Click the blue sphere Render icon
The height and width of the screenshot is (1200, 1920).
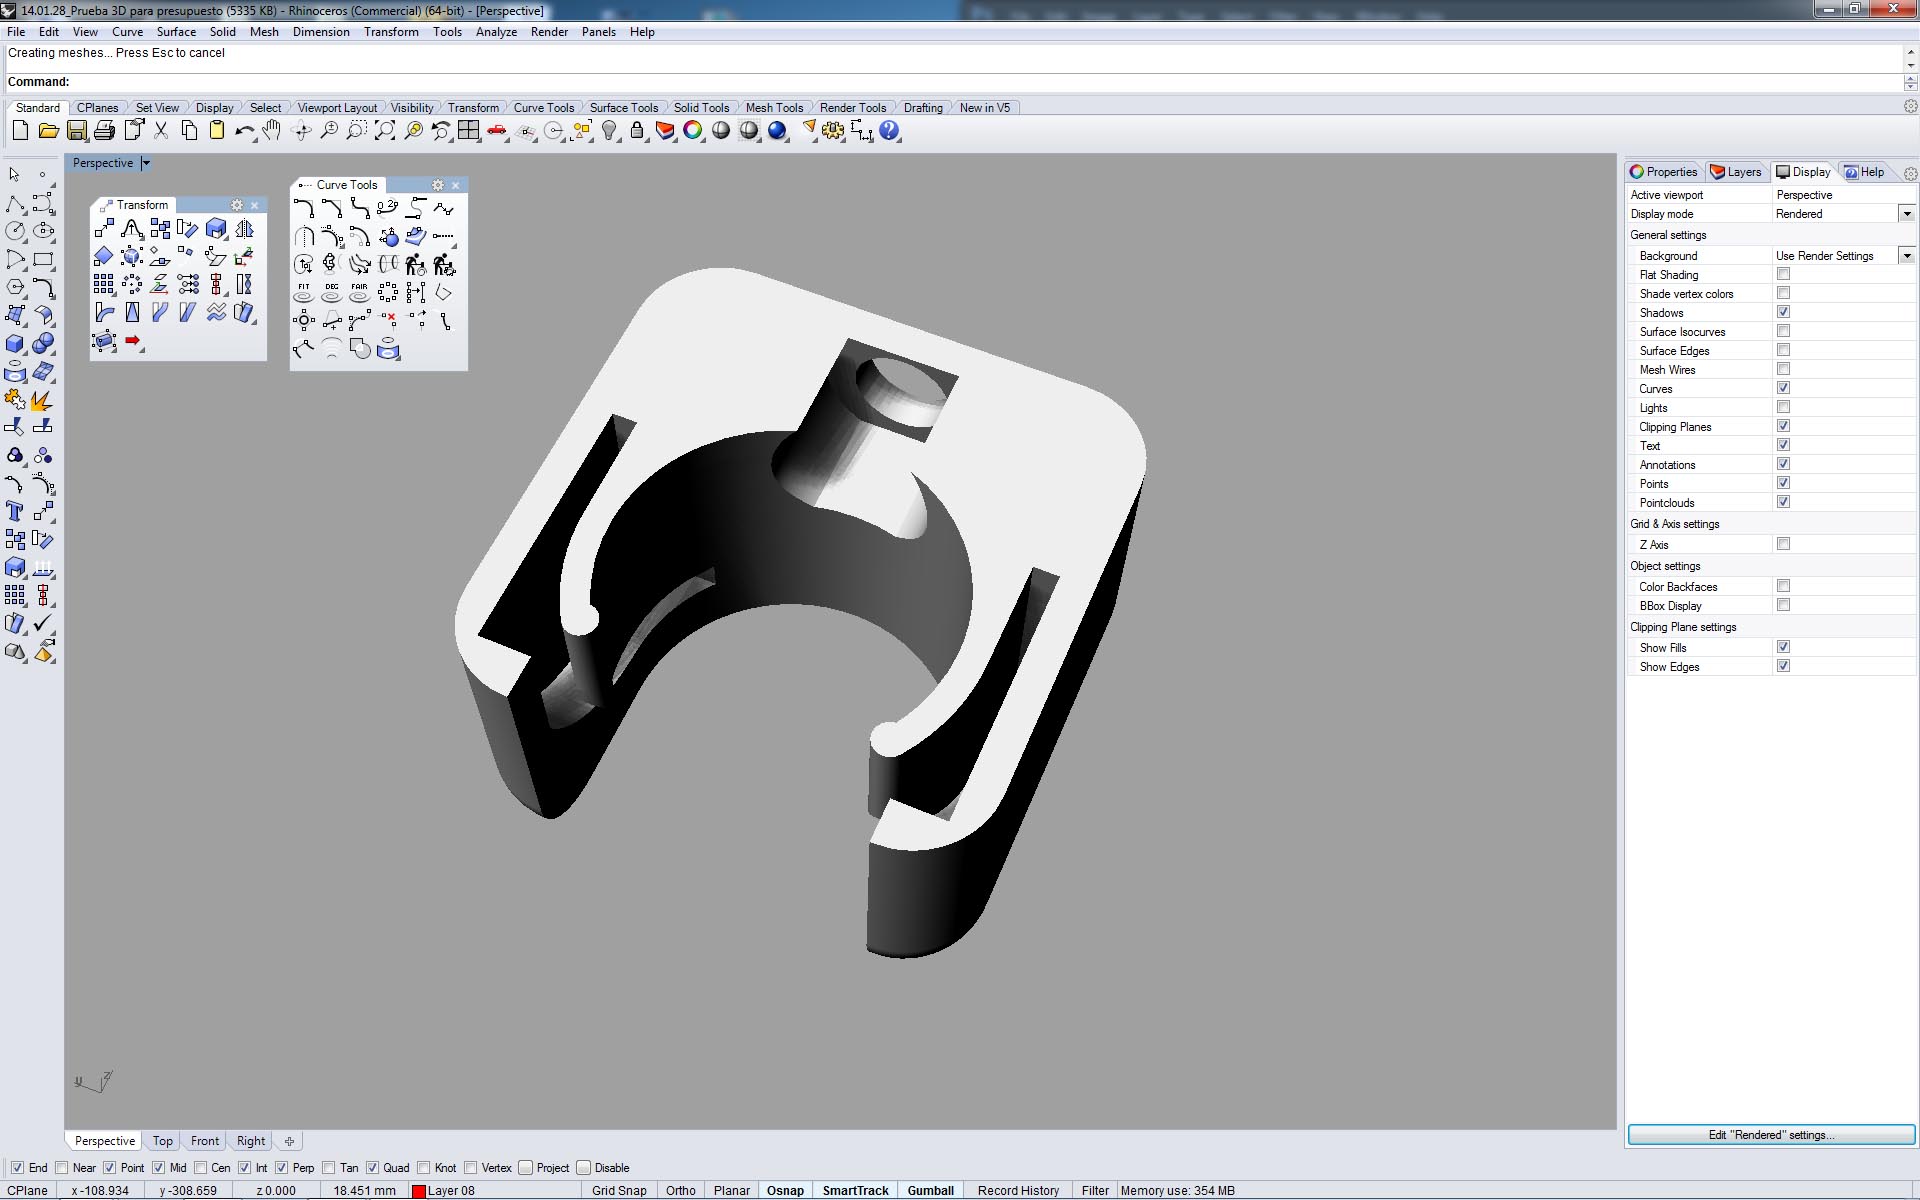(777, 130)
